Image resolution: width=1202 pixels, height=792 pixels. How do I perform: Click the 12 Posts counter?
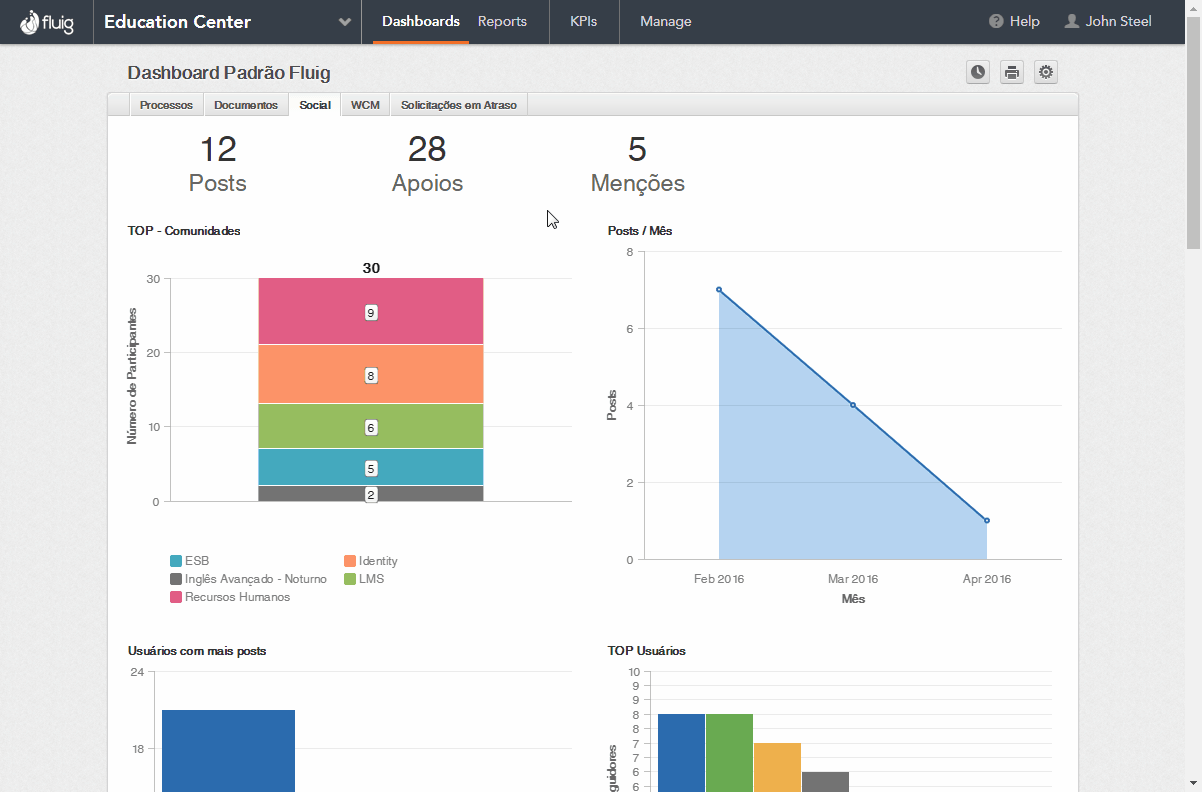click(x=218, y=165)
